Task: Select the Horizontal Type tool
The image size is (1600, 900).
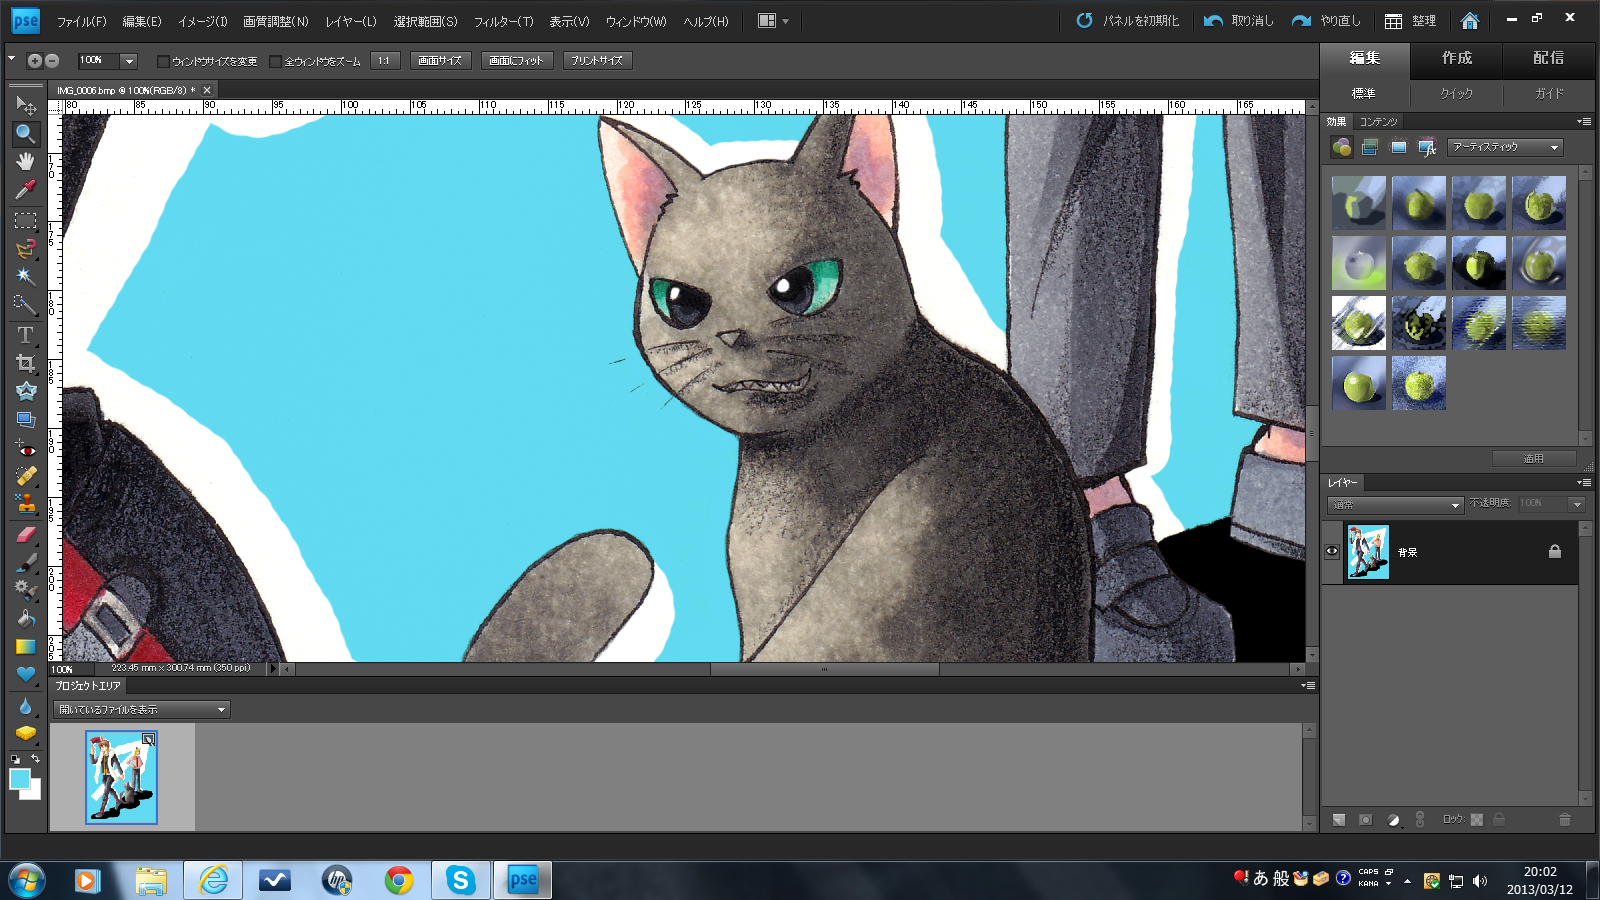Action: (25, 335)
